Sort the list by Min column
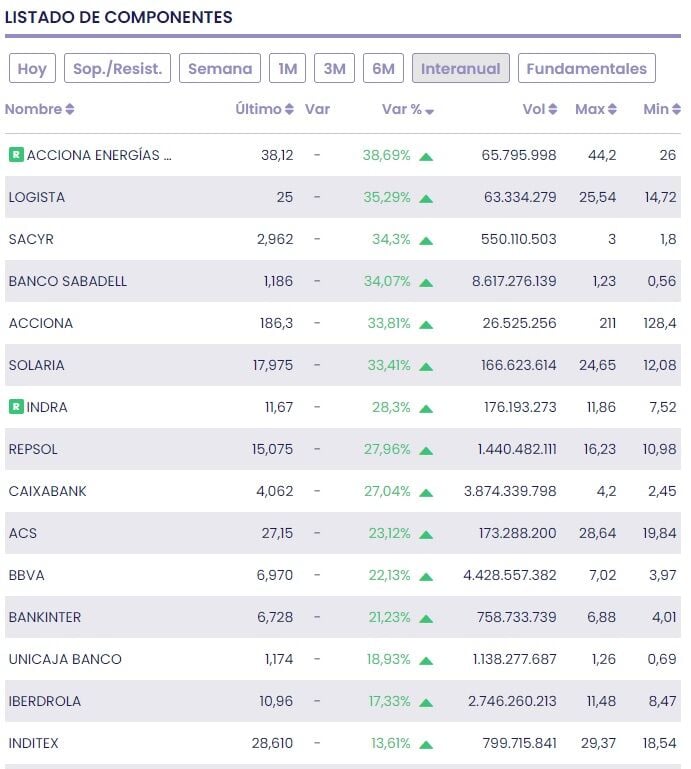 [661, 109]
